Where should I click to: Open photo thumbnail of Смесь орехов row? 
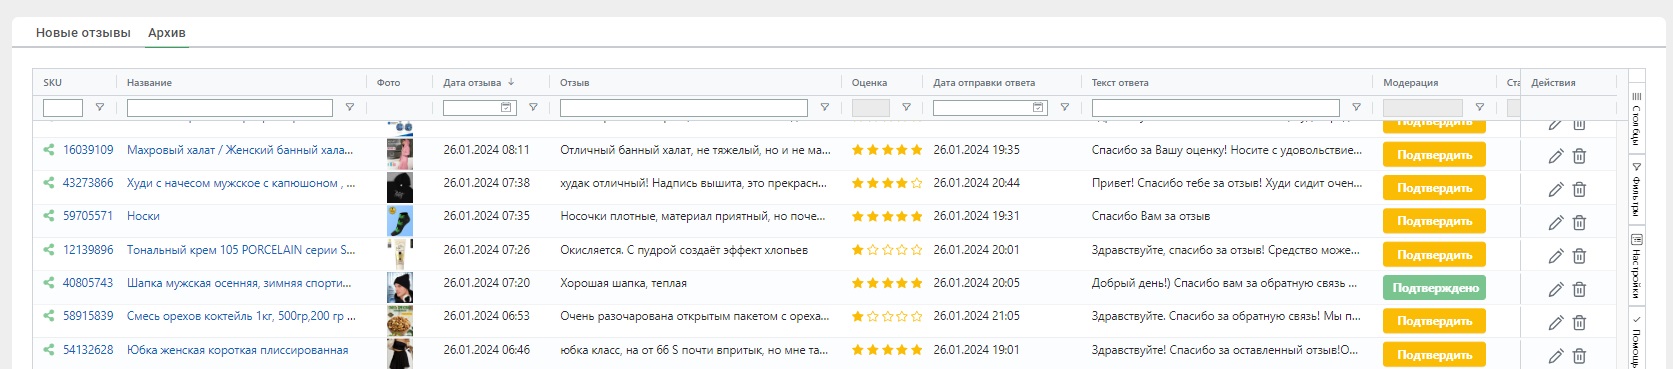(400, 321)
